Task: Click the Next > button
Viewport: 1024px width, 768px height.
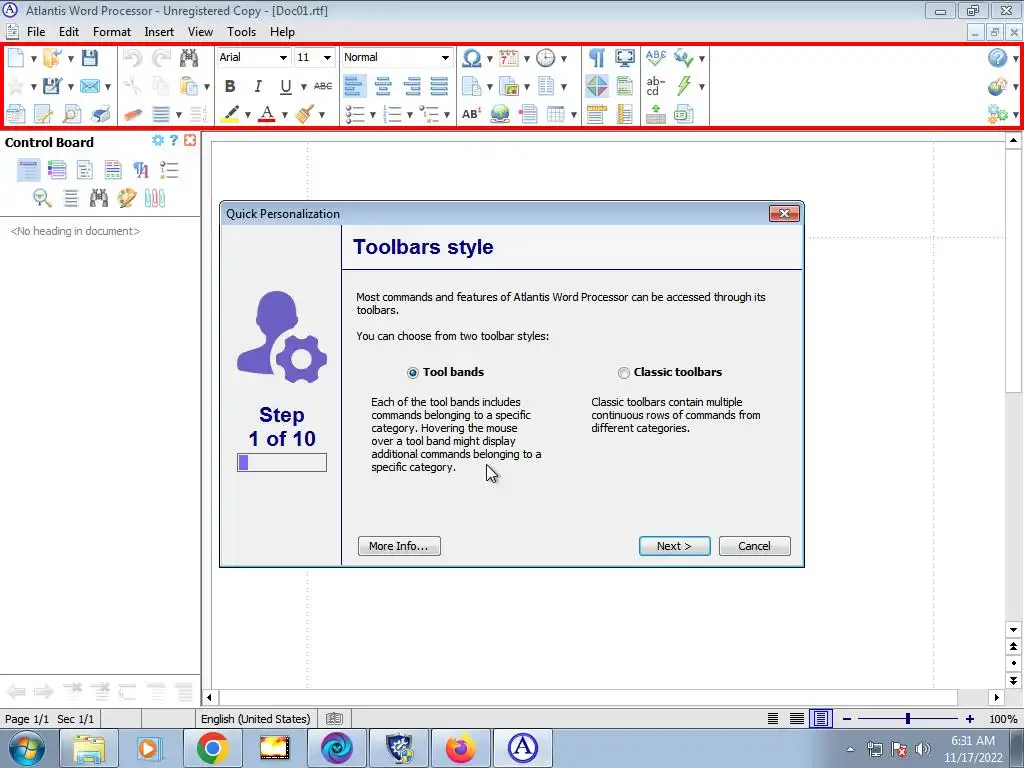Action: 675,546
